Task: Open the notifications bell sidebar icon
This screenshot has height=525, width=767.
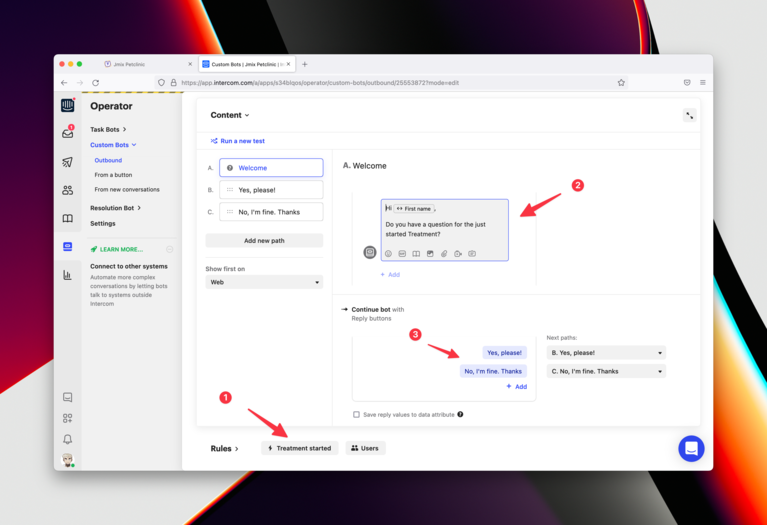Action: [68, 439]
